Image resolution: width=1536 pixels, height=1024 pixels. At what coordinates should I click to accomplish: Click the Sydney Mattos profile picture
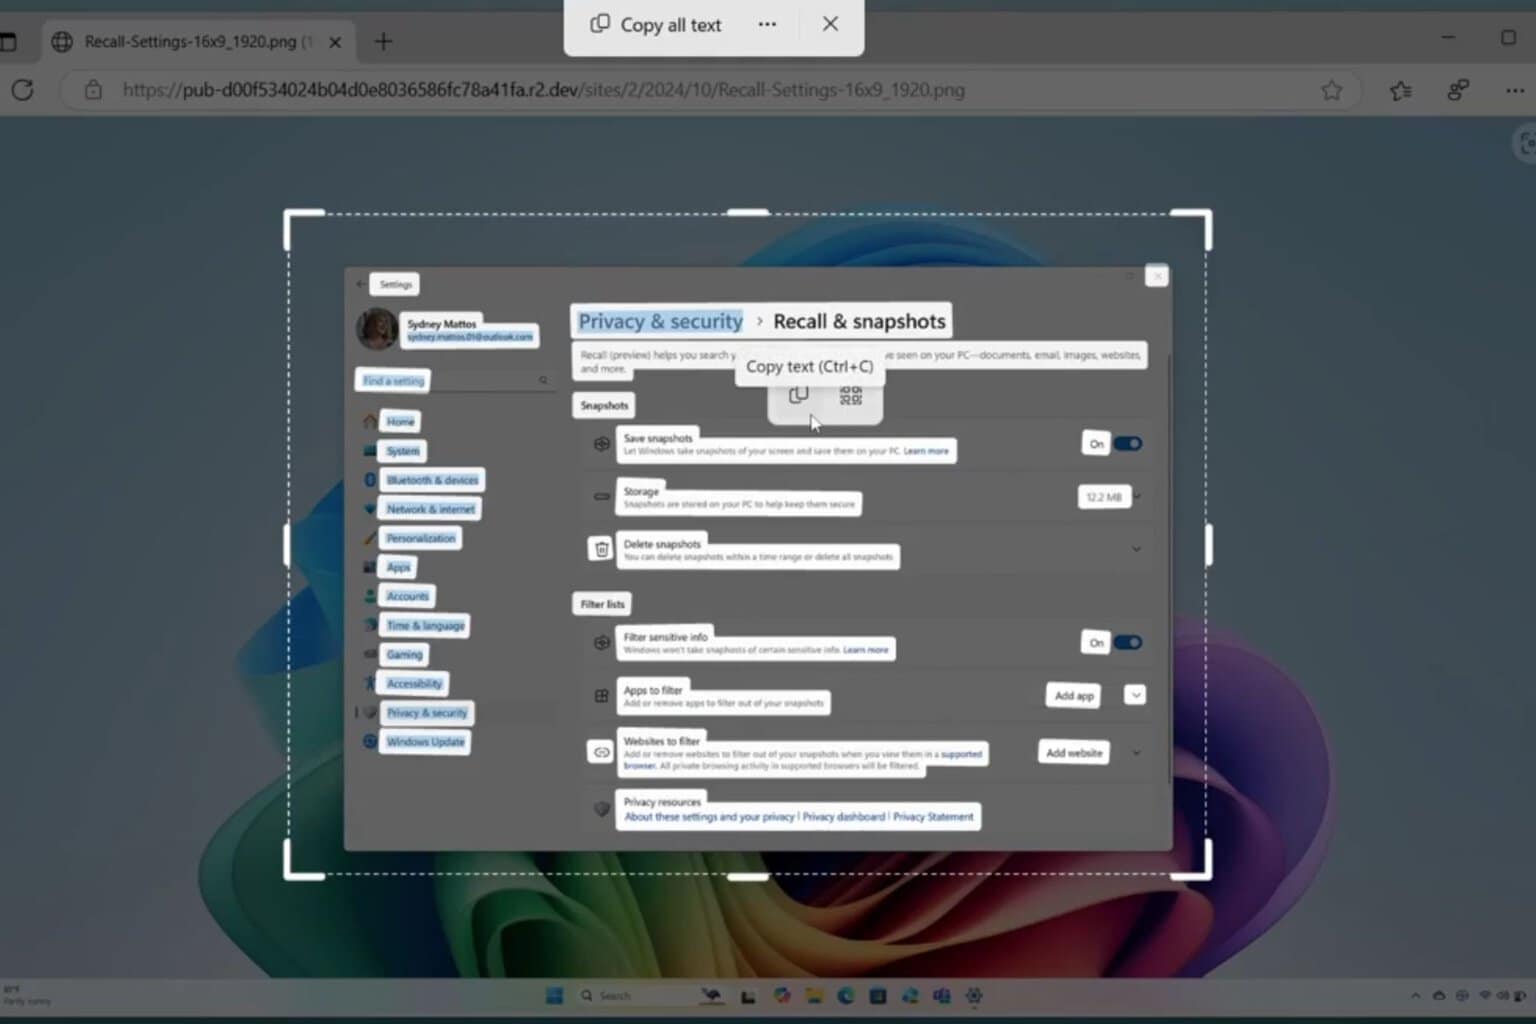coord(377,329)
